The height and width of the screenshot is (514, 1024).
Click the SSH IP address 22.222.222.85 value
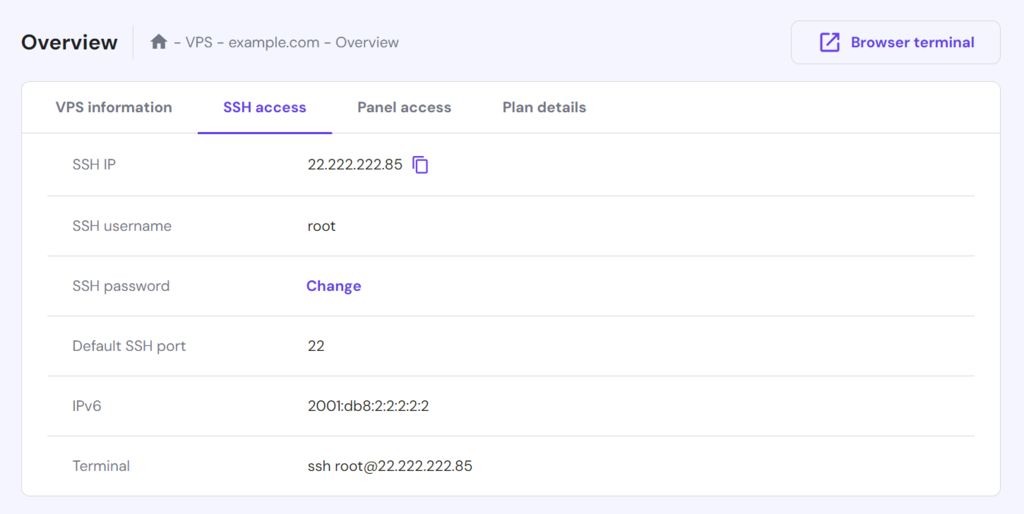click(x=355, y=165)
